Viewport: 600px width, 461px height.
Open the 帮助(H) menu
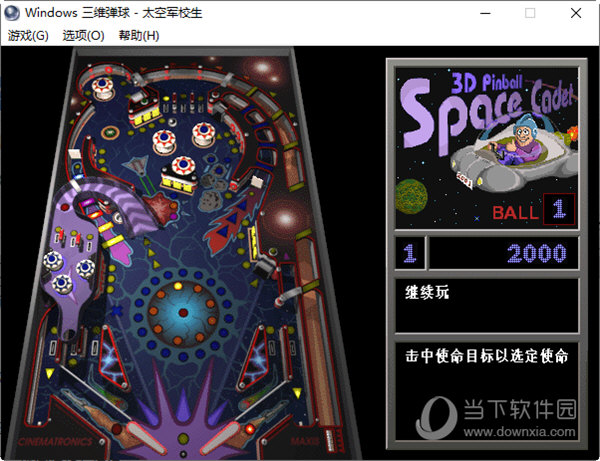139,36
